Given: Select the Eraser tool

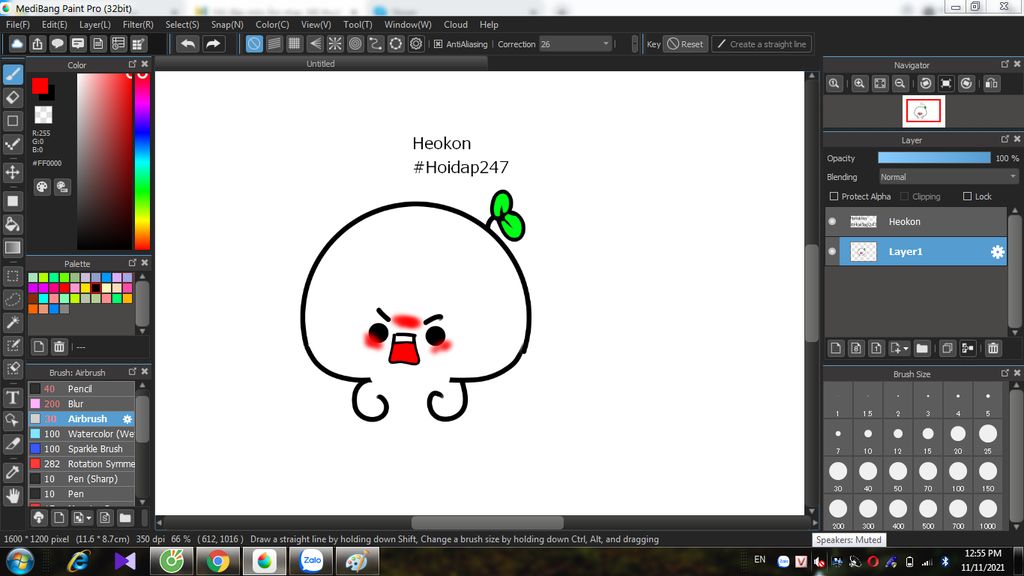Looking at the screenshot, I should point(12,98).
